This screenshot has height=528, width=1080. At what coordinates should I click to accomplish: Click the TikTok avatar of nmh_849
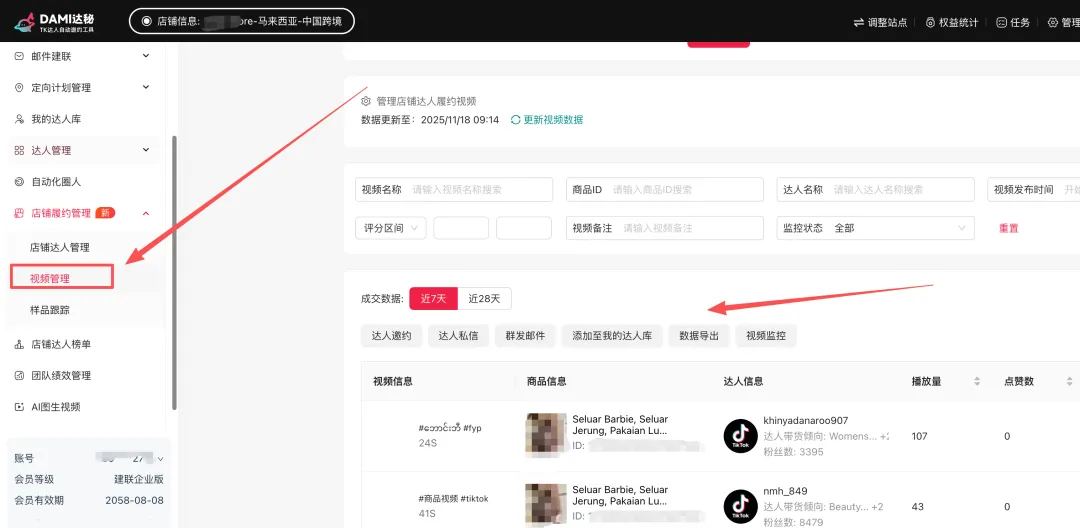point(740,507)
